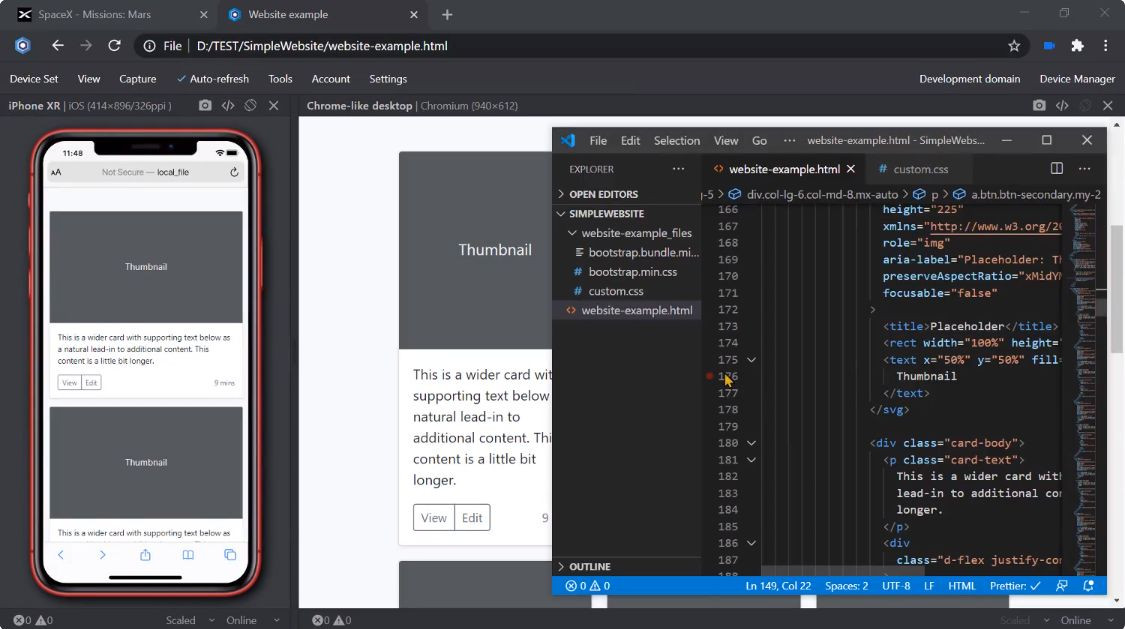Viewport: 1125px width, 629px height.
Task: Tap the iPhone Safari back chevron
Action: [x=61, y=554]
